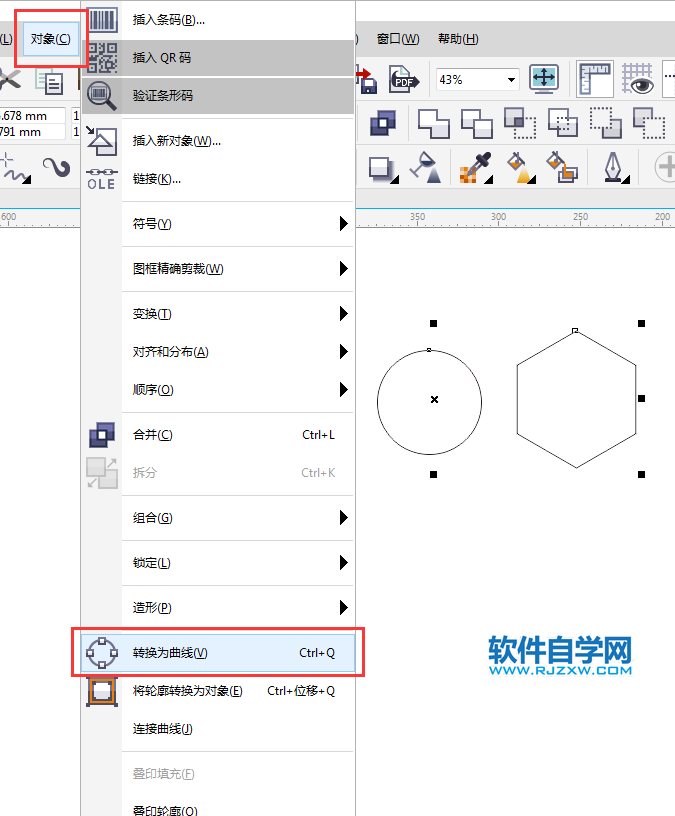Expand the 变换(T) submenu
This screenshot has height=816, width=675.
pos(218,314)
